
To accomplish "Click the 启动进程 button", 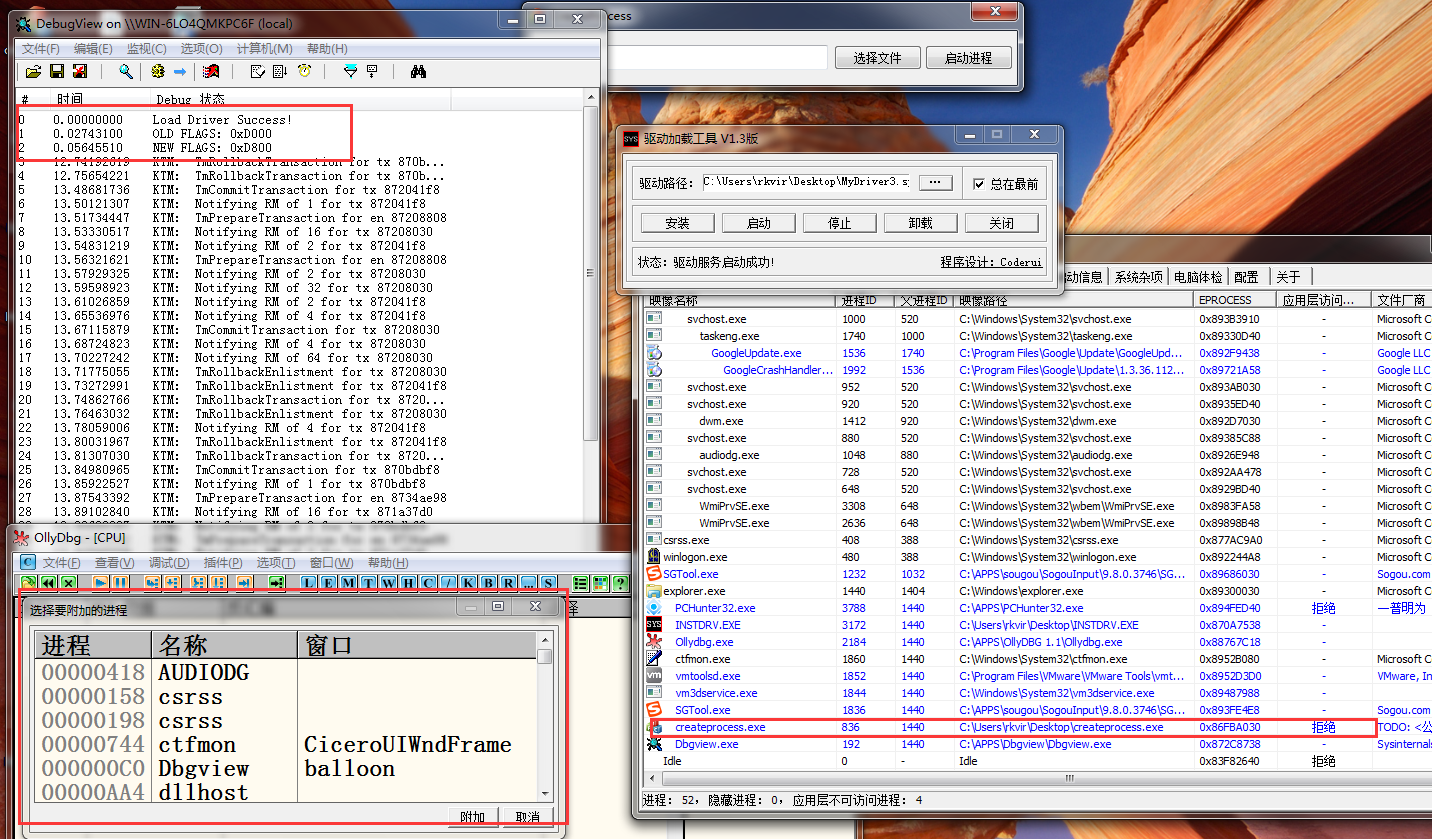I will (x=968, y=58).
